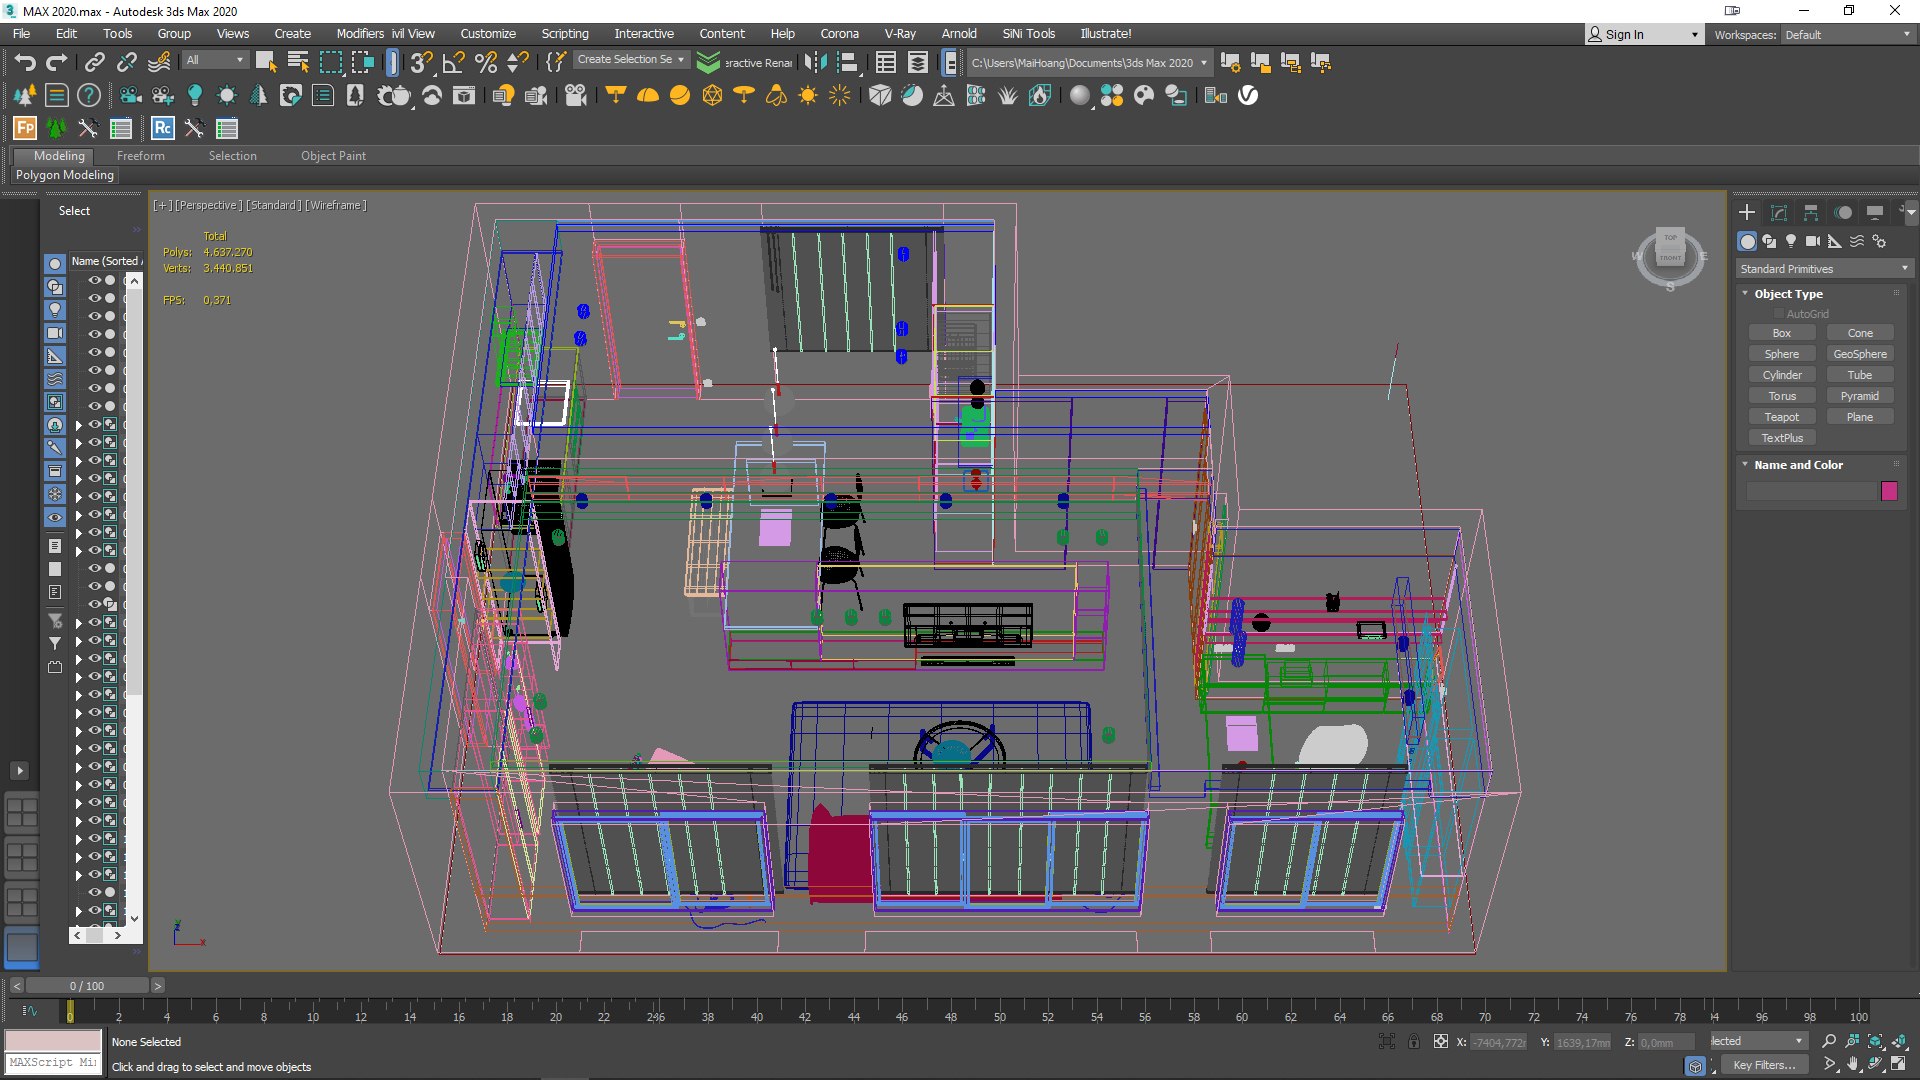Click the GeoSphere button
Image resolution: width=1920 pixels, height=1080 pixels.
[1860, 354]
